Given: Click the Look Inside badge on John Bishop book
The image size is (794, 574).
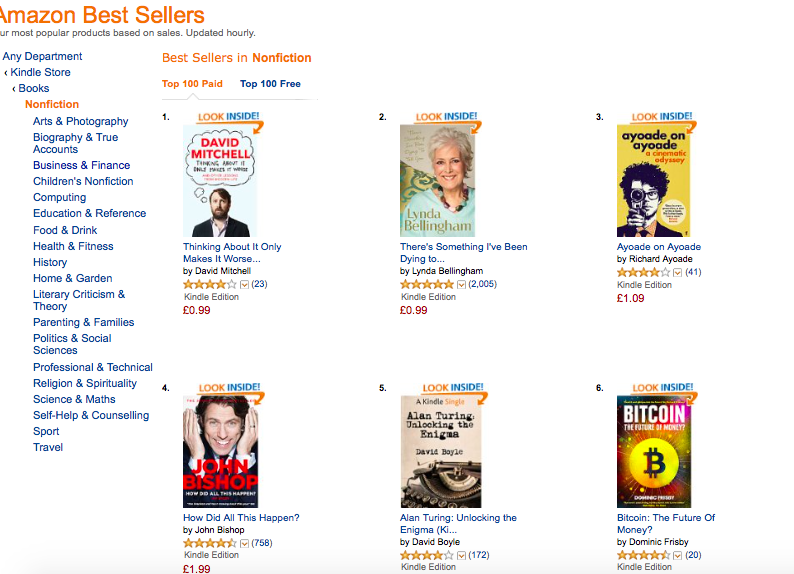Looking at the screenshot, I should point(229,388).
